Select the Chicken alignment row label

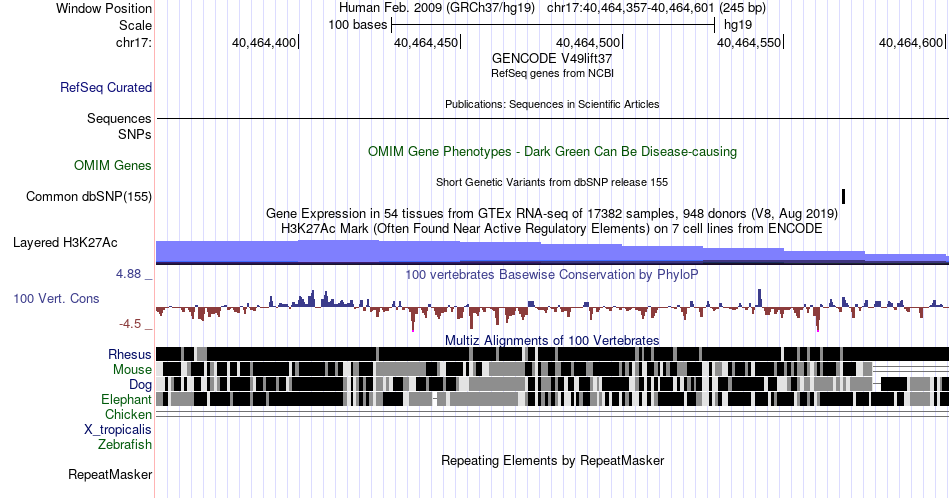[128, 414]
